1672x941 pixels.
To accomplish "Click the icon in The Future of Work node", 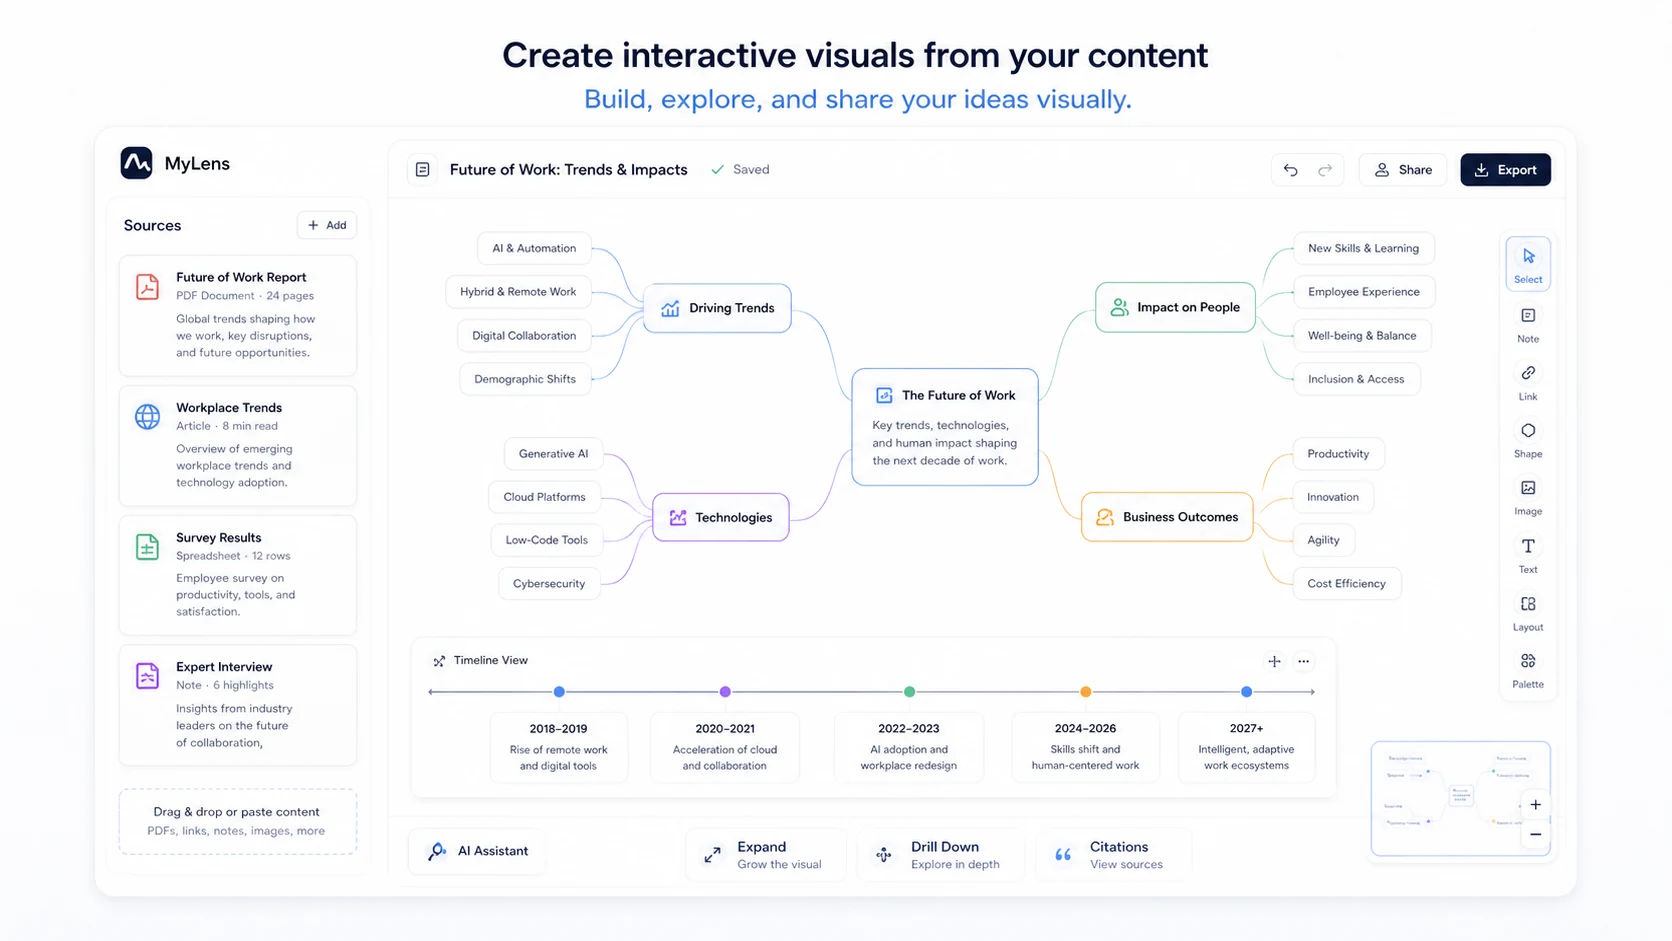I will [884, 395].
